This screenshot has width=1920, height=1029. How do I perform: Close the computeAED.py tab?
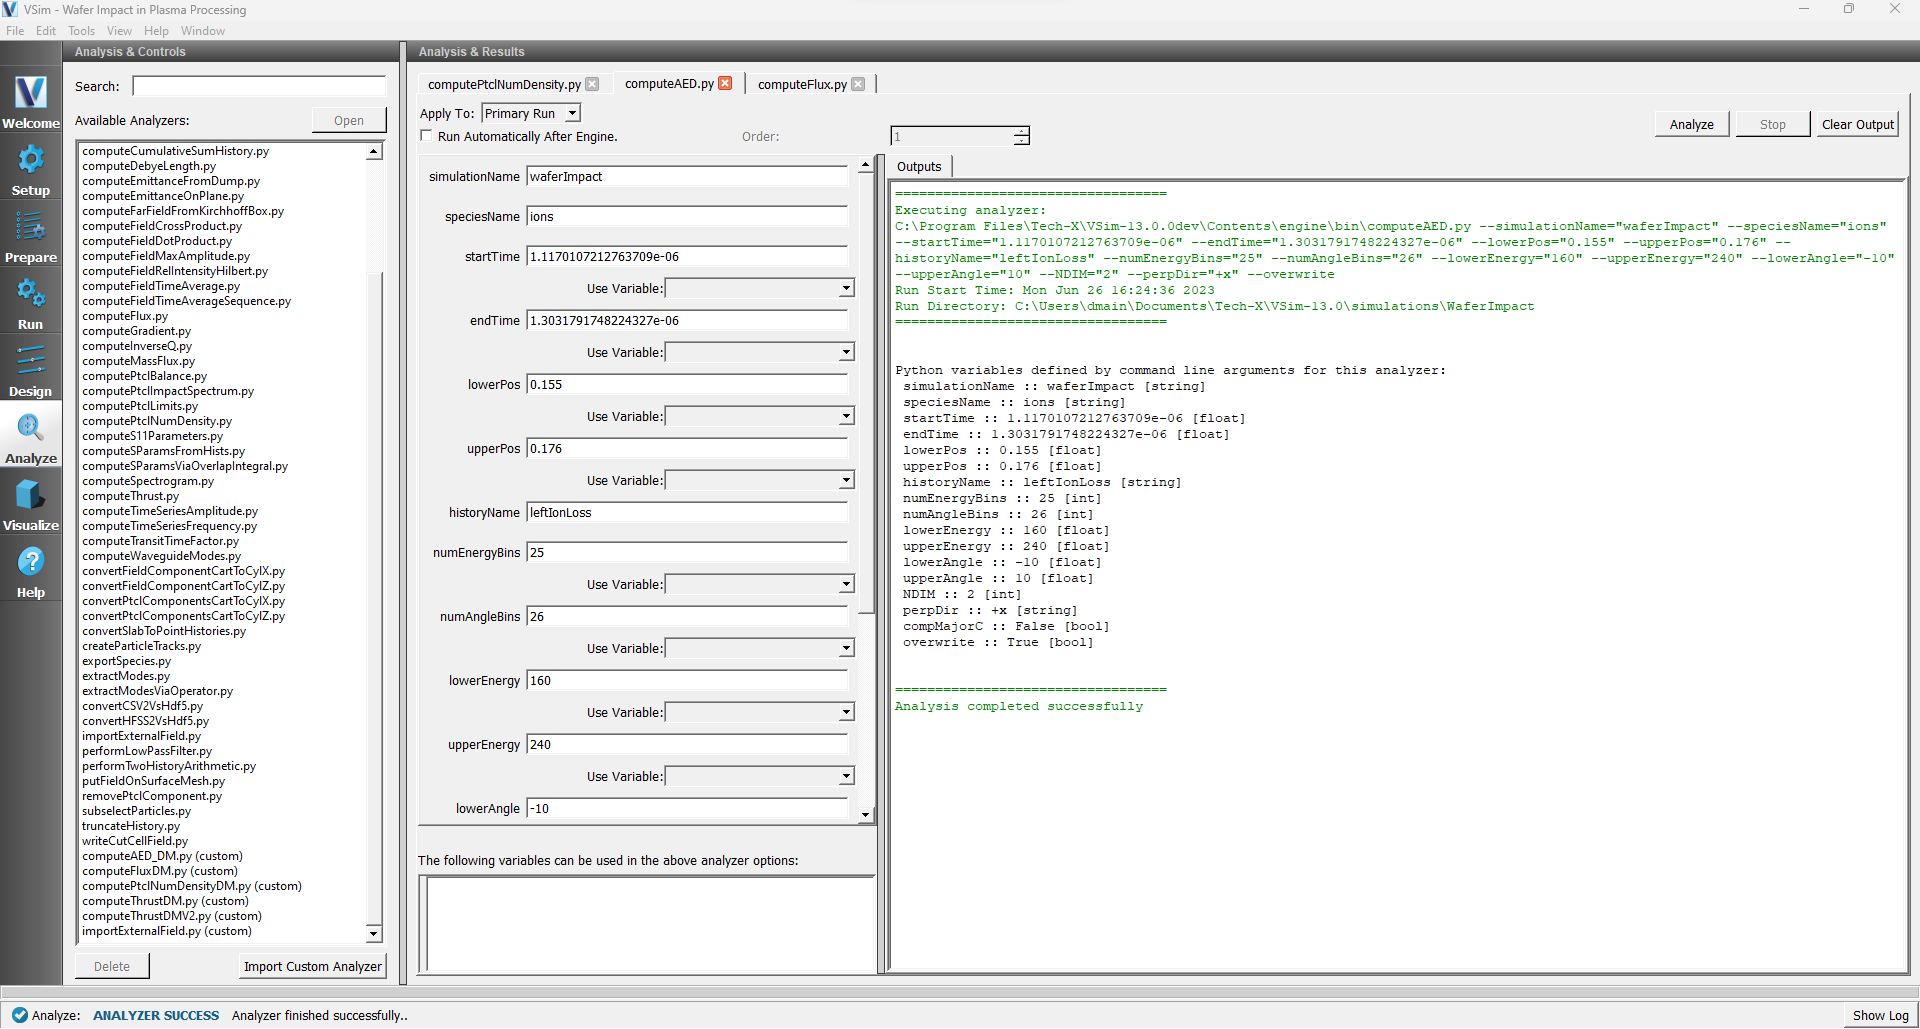pyautogui.click(x=725, y=83)
